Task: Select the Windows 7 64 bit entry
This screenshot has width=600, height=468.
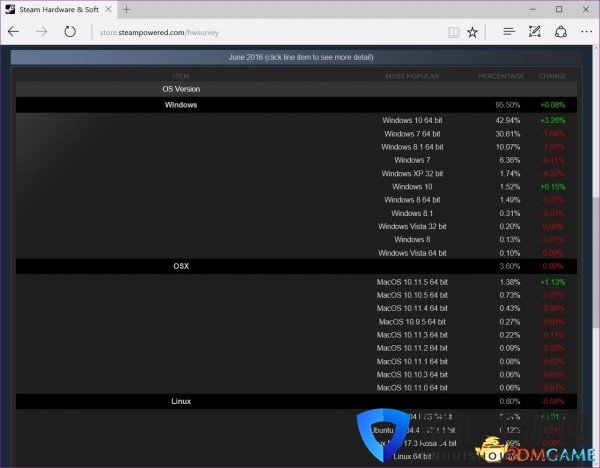Action: [x=412, y=134]
